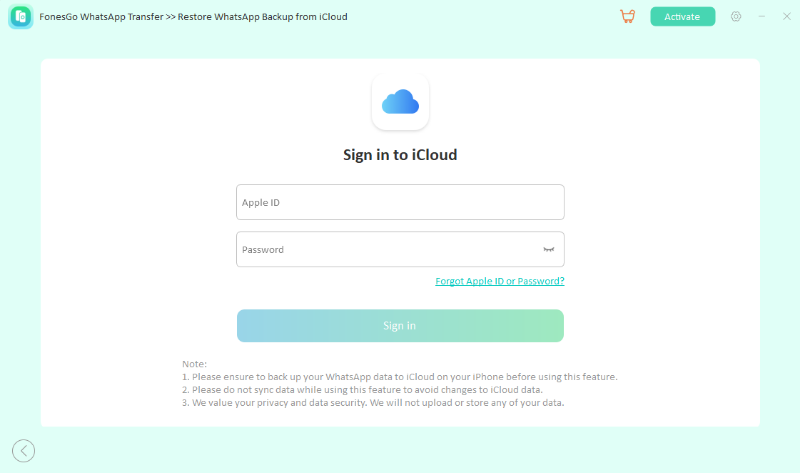Viewport: 800px width, 473px height.
Task: Click the FonesGo app logo icon
Action: (20, 17)
